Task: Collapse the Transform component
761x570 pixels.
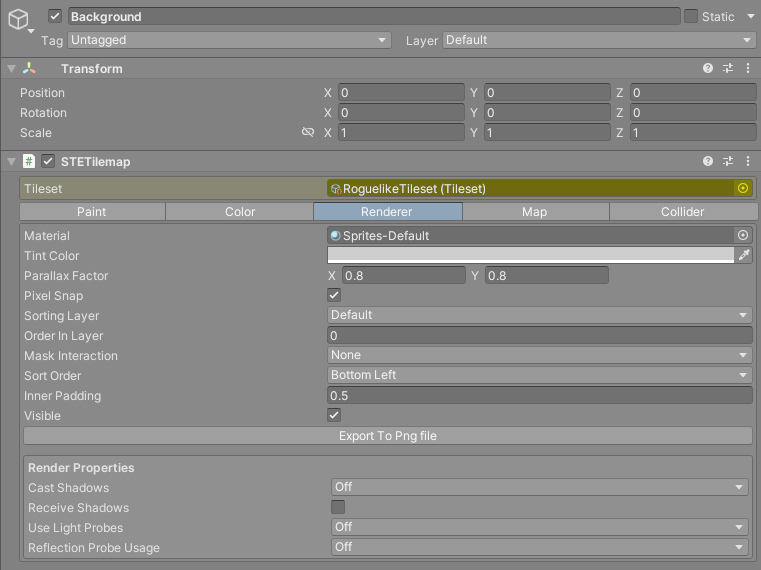Action: [x=12, y=69]
